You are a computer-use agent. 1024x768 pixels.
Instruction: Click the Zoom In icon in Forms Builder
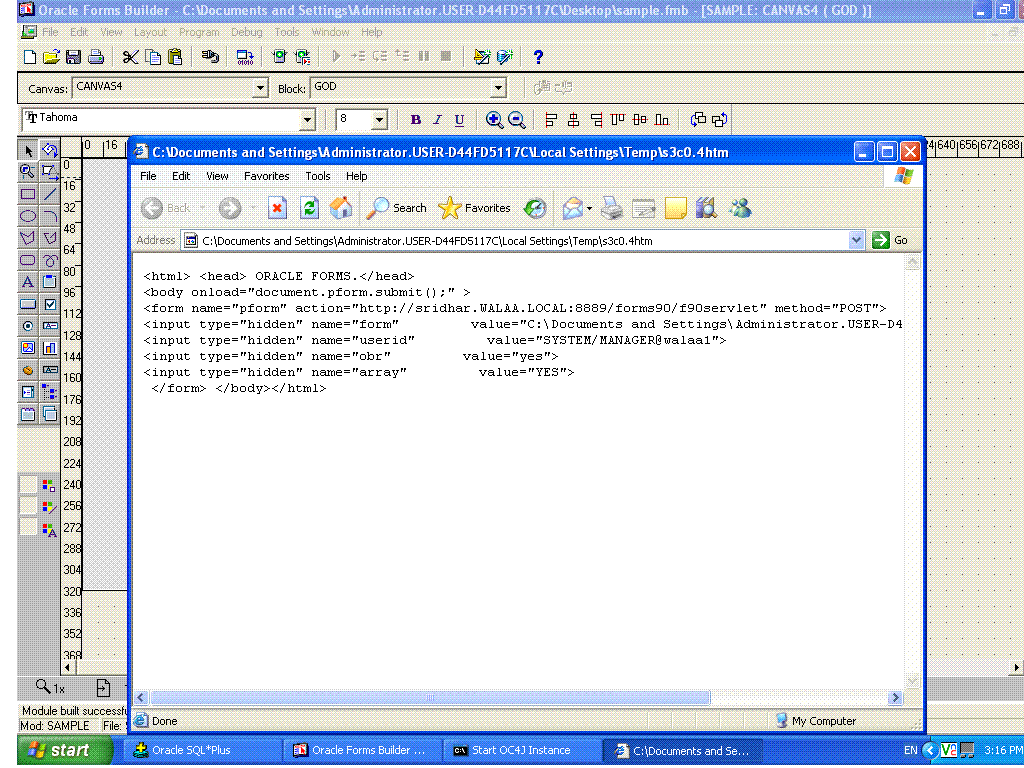point(494,120)
